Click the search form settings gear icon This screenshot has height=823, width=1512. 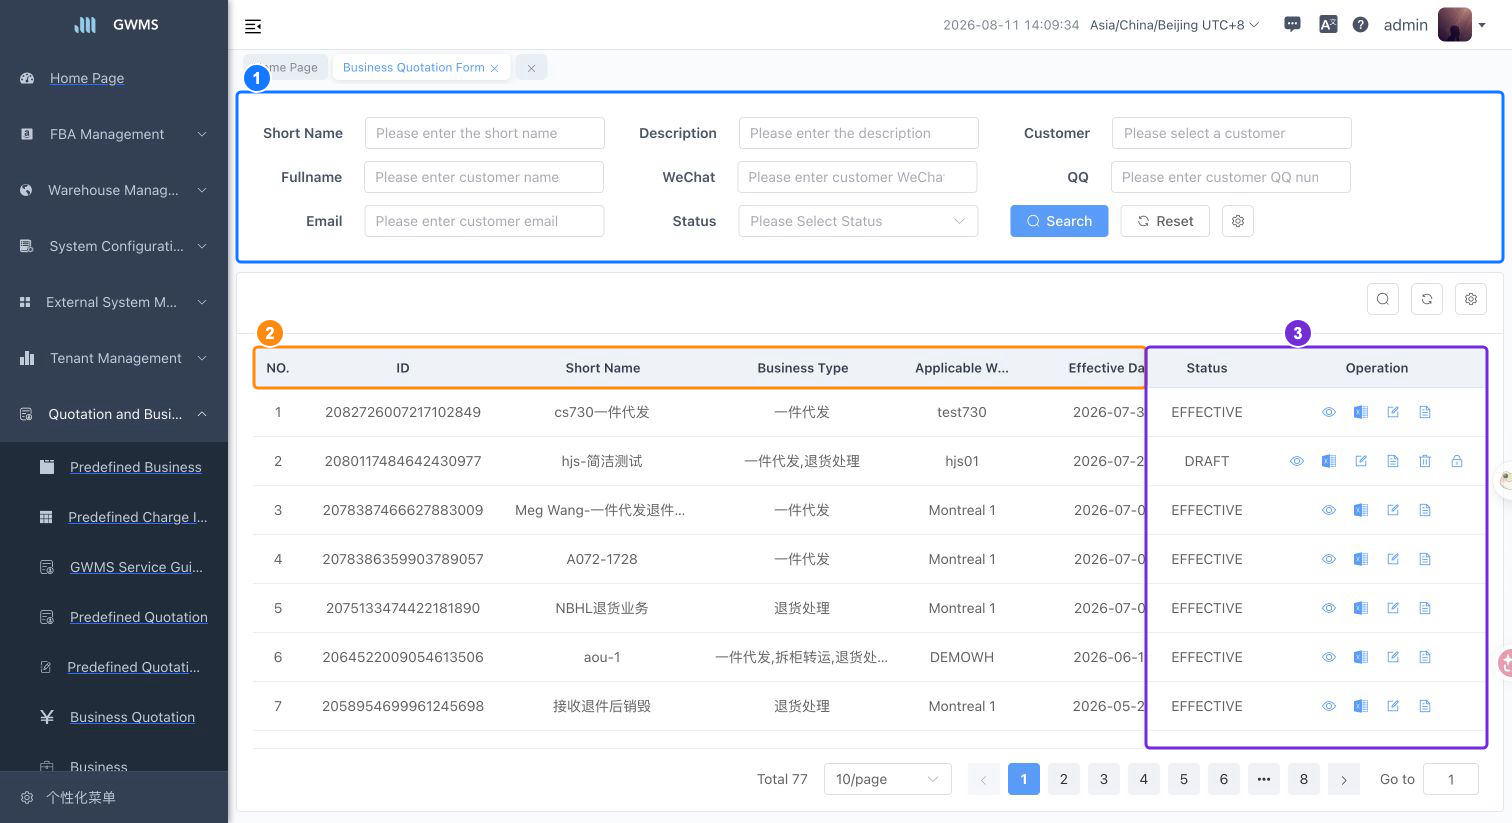[1237, 221]
